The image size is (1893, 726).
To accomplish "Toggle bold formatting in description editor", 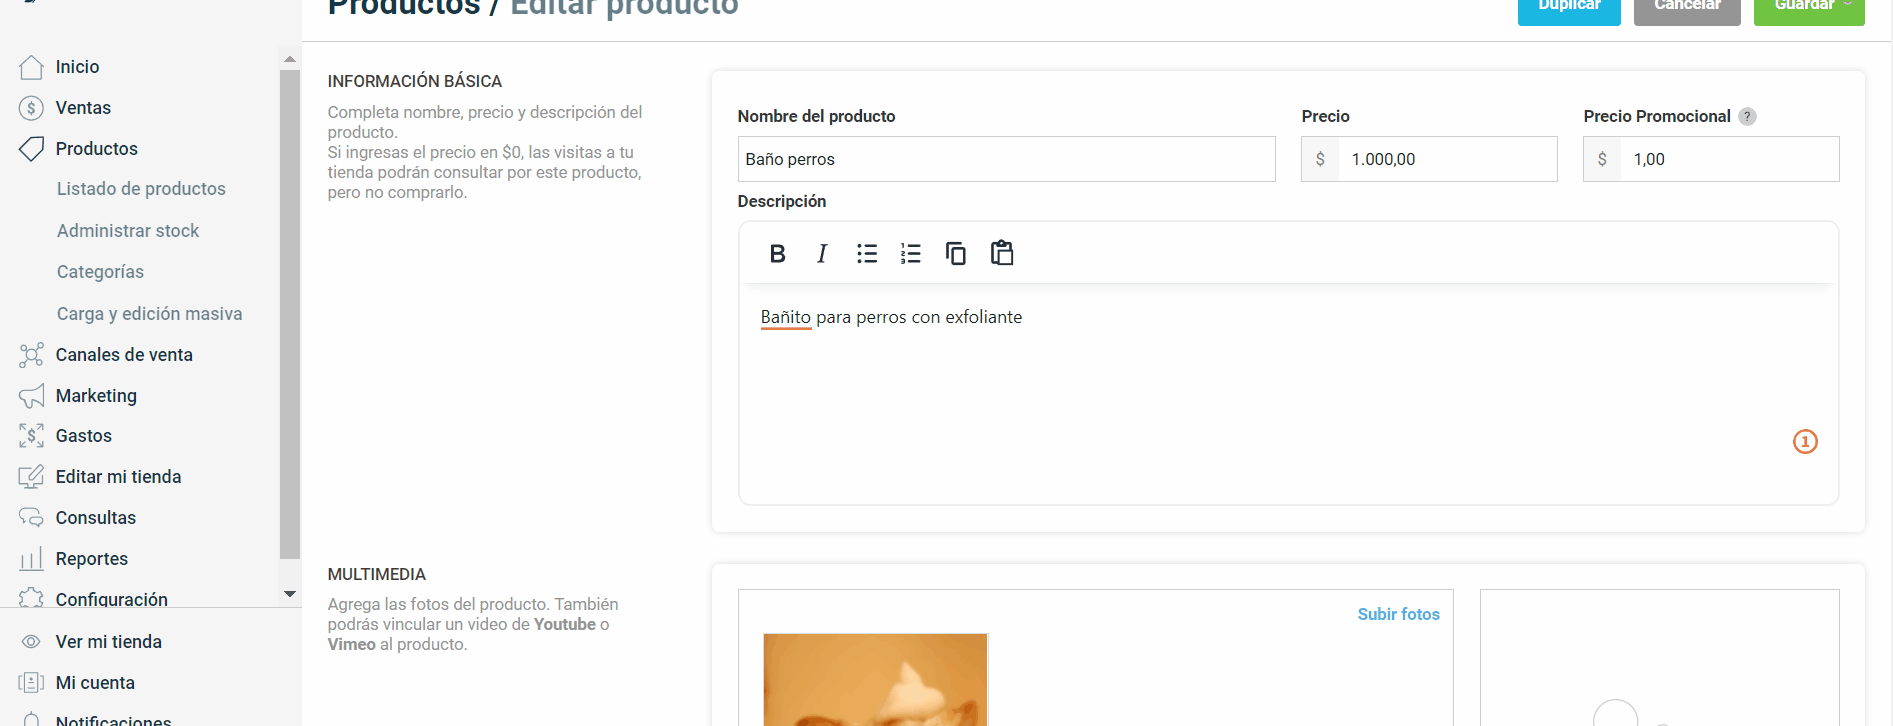I will pos(777,254).
